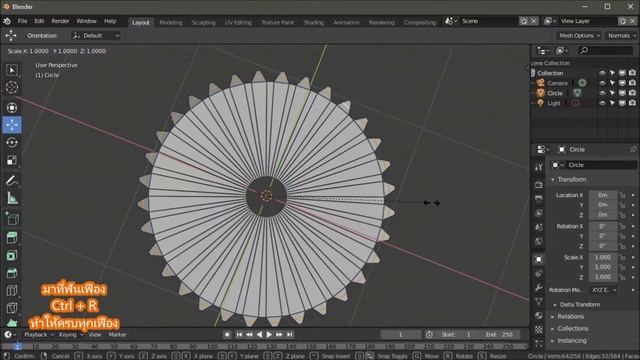Open the Mesh Options dropdown
Viewport: 640px width, 360px height.
(x=579, y=36)
